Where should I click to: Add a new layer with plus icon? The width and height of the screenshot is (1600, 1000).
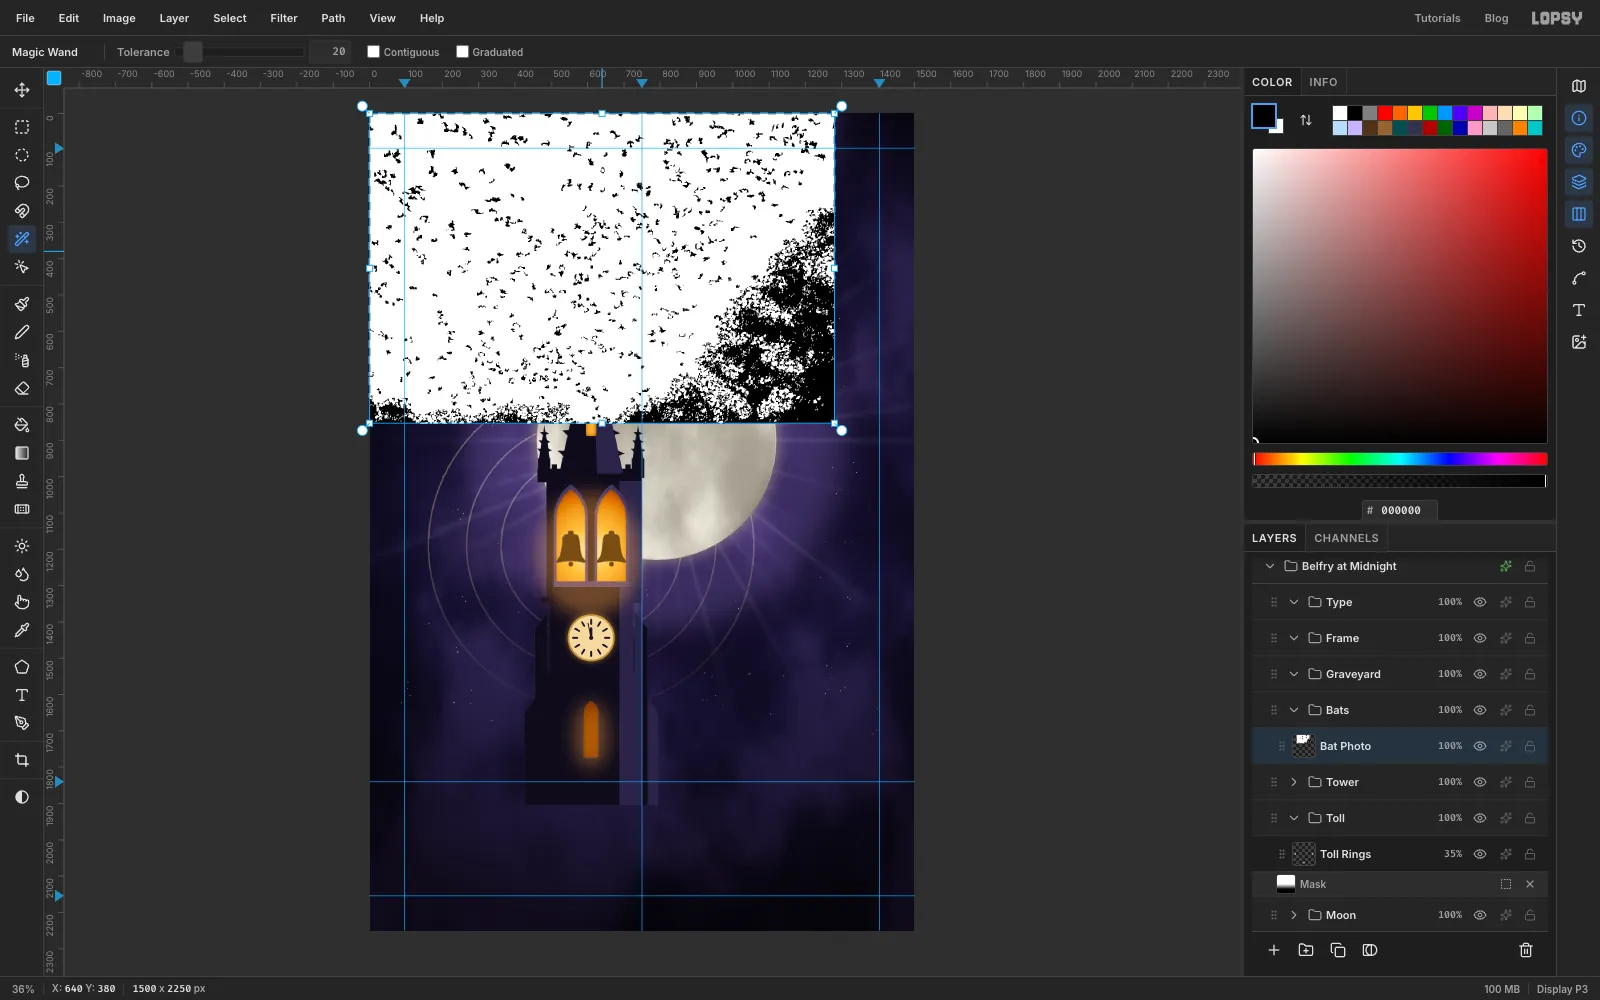1274,950
